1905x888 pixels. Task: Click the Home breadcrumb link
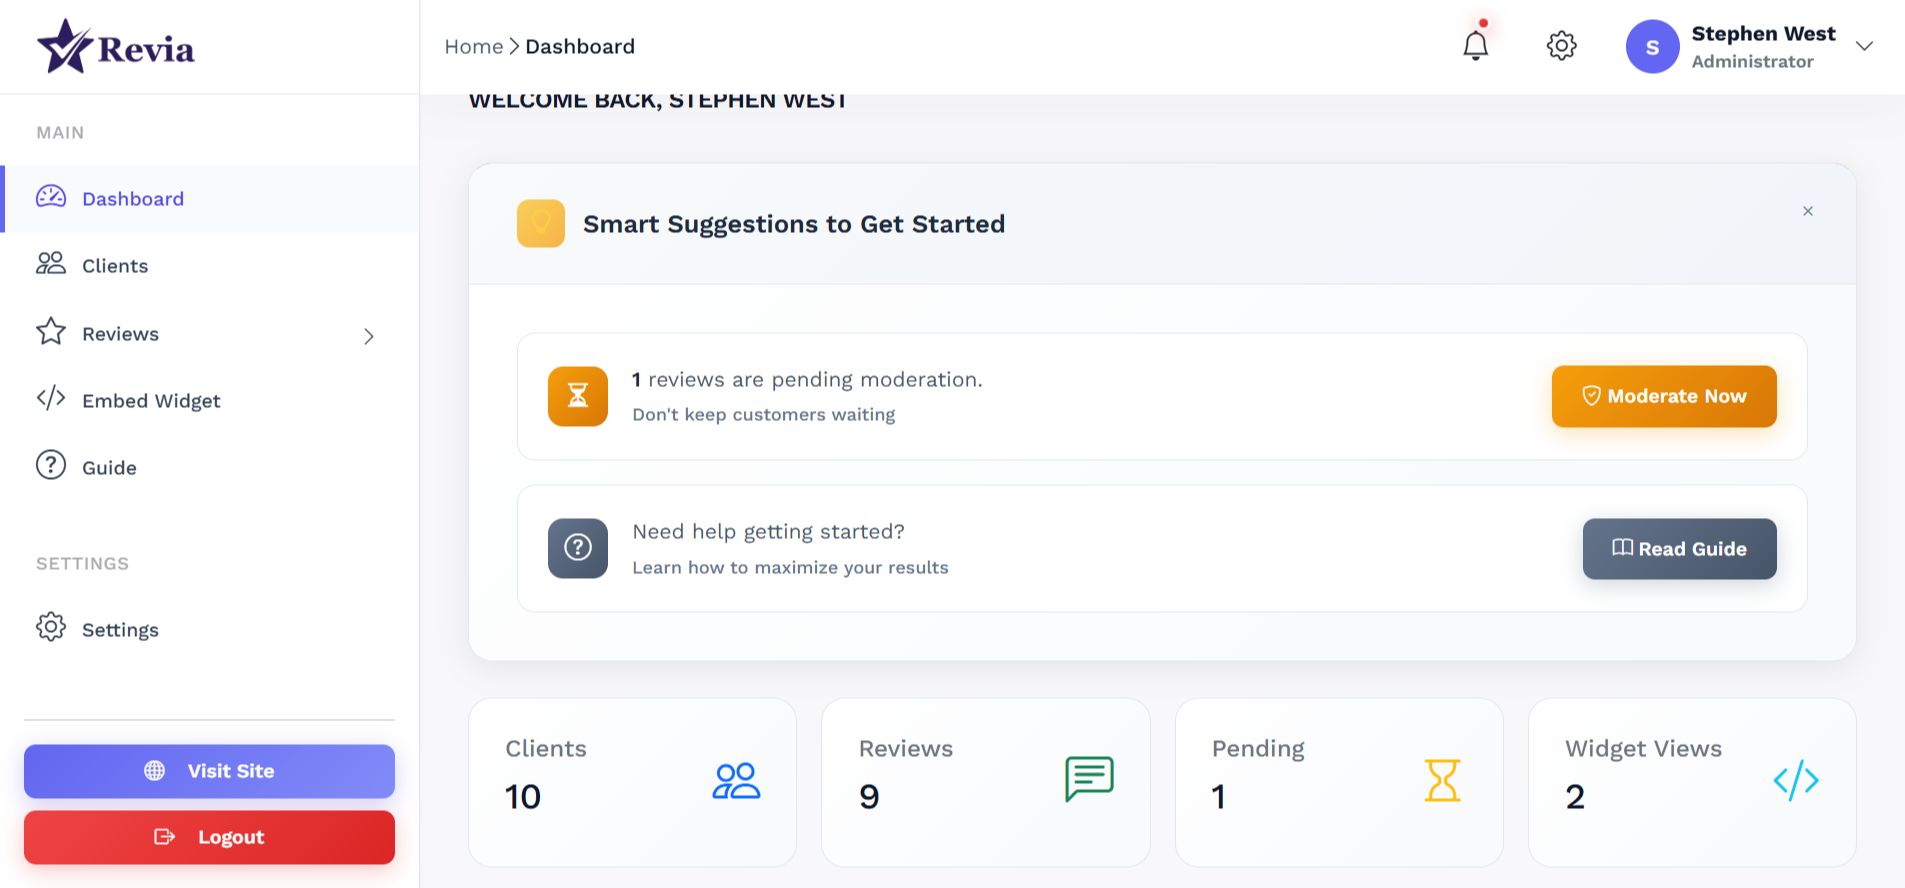pyautogui.click(x=473, y=47)
